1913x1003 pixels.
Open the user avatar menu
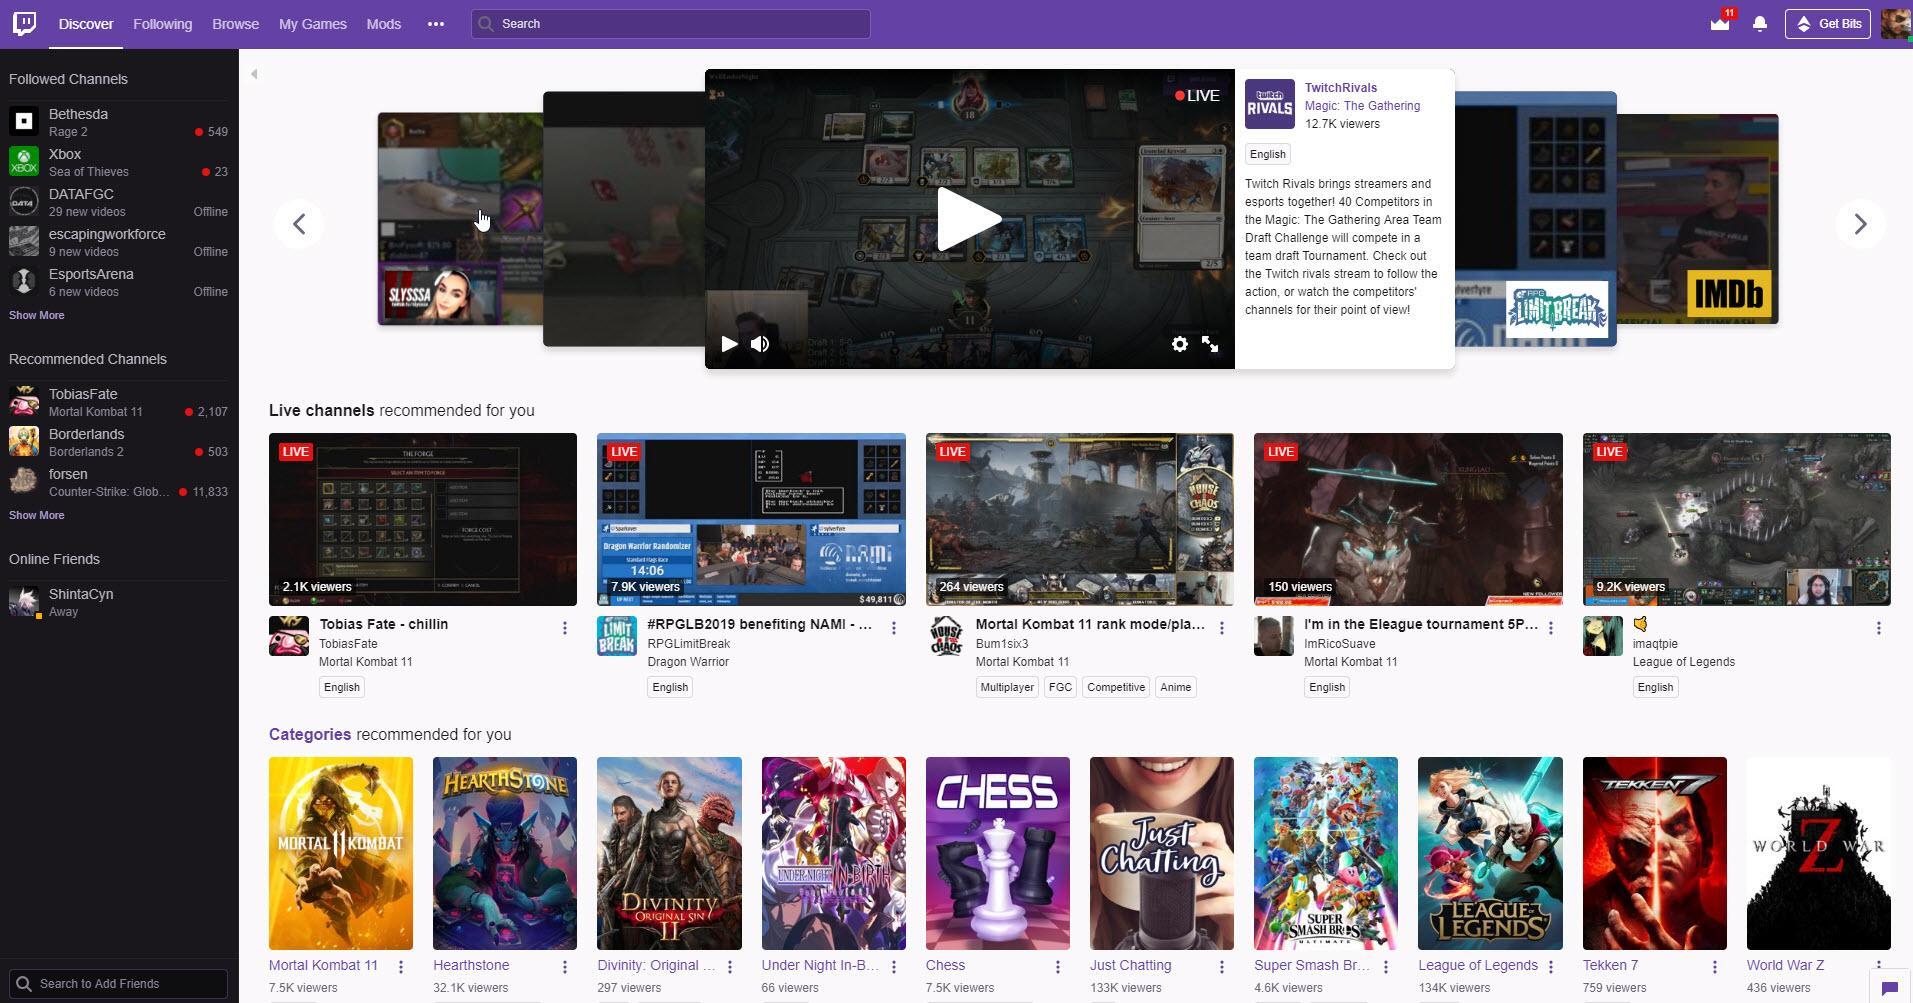(x=1895, y=23)
